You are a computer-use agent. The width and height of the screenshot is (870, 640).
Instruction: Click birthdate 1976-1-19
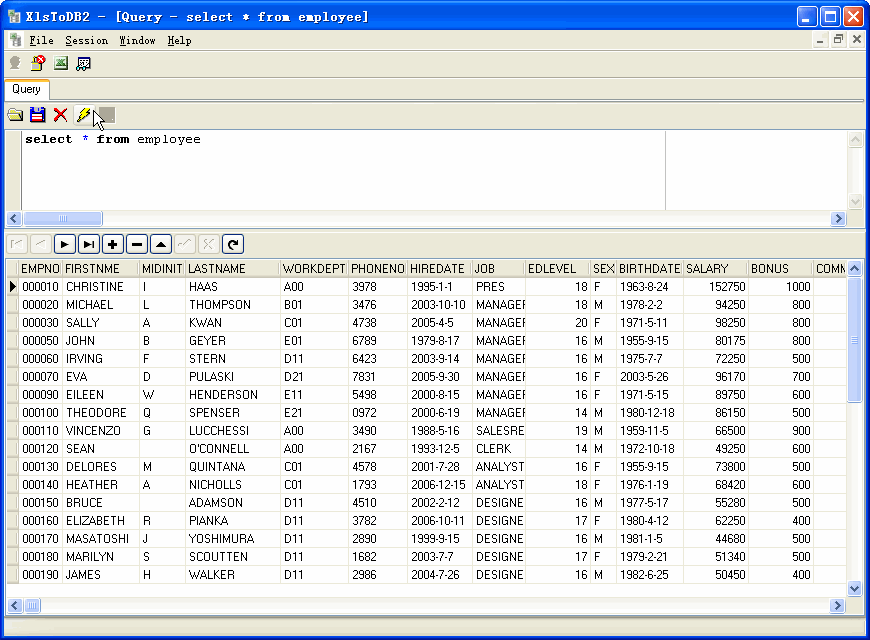650,485
